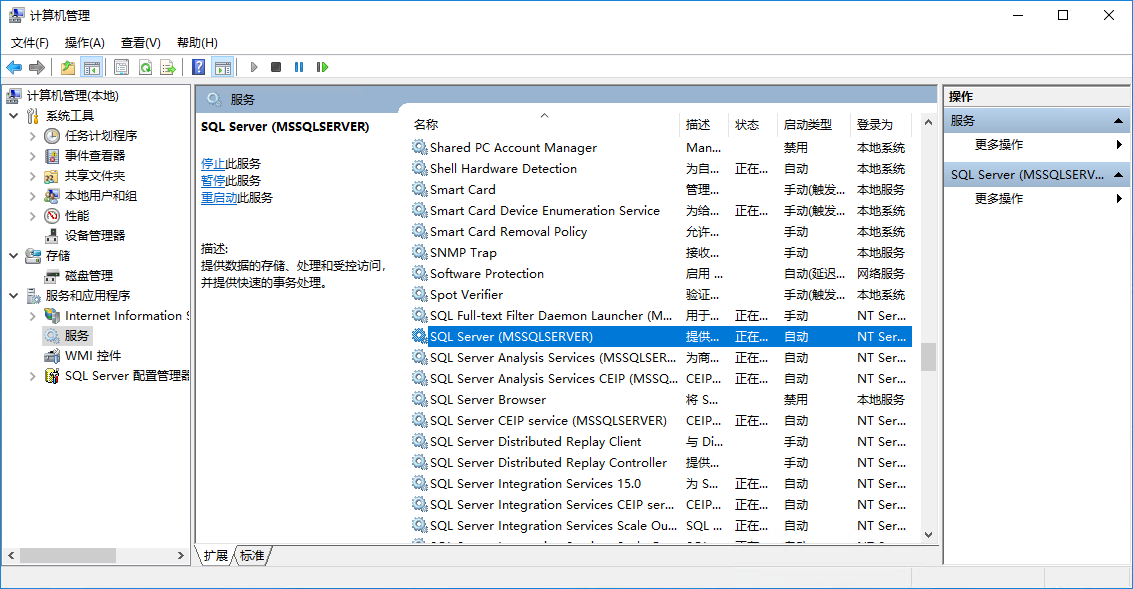Viewport: 1133px width, 589px height.
Task: Sort by the 登录为 column header
Action: 881,124
